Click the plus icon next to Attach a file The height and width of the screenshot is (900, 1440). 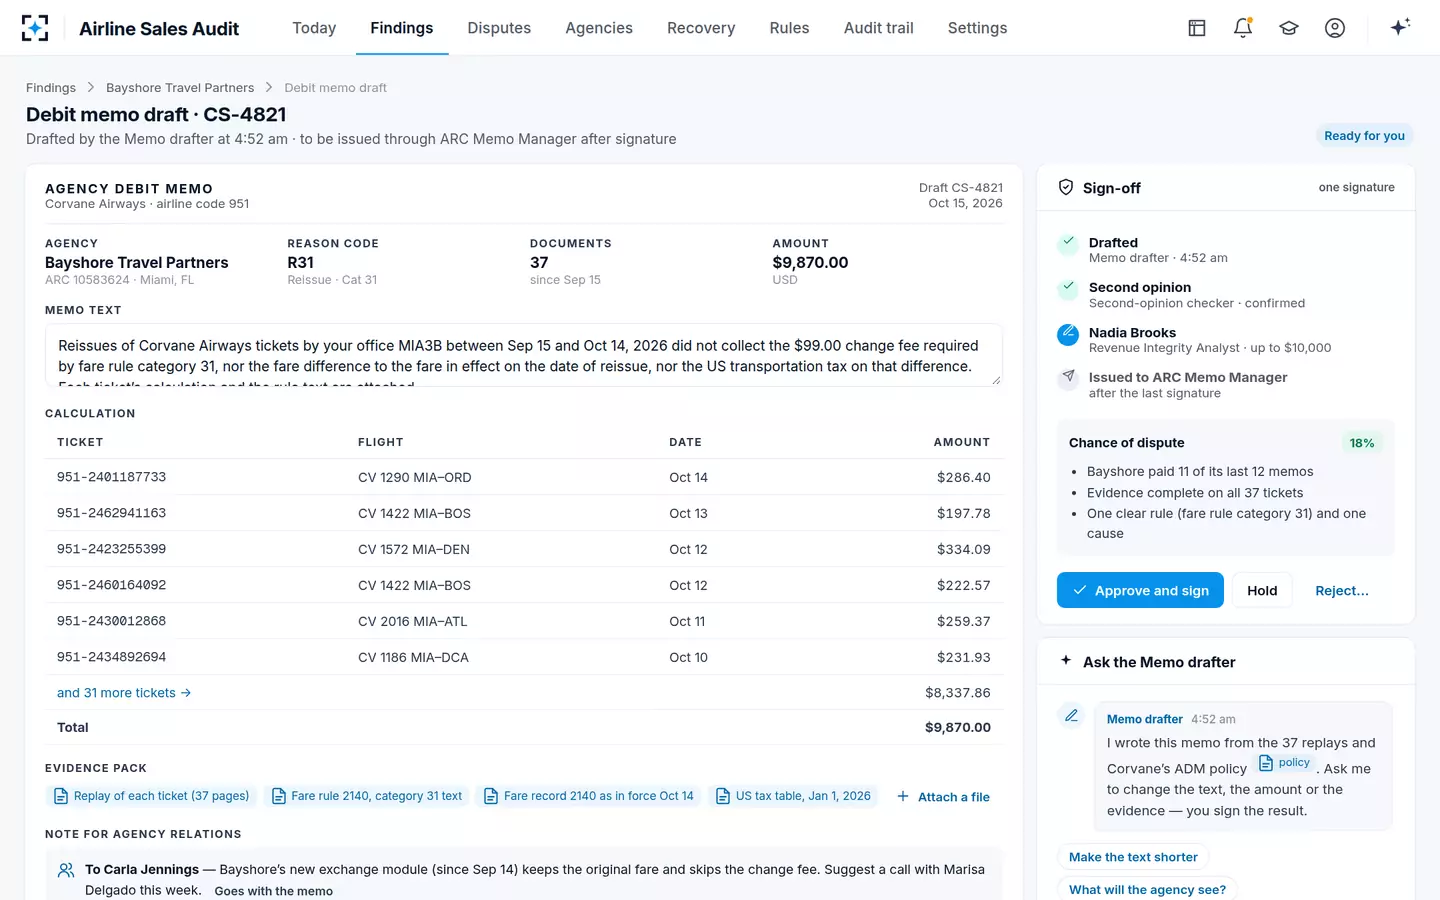(x=903, y=796)
